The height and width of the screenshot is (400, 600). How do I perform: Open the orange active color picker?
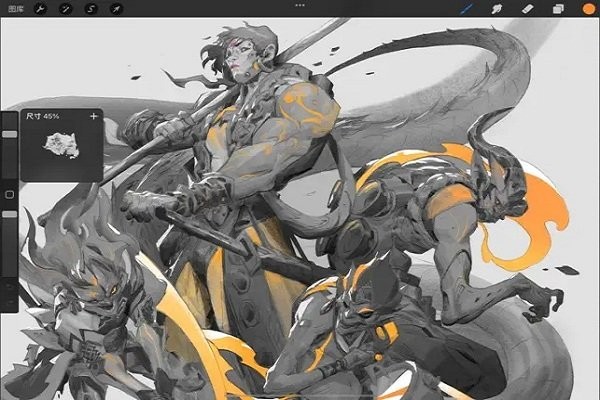click(x=587, y=8)
